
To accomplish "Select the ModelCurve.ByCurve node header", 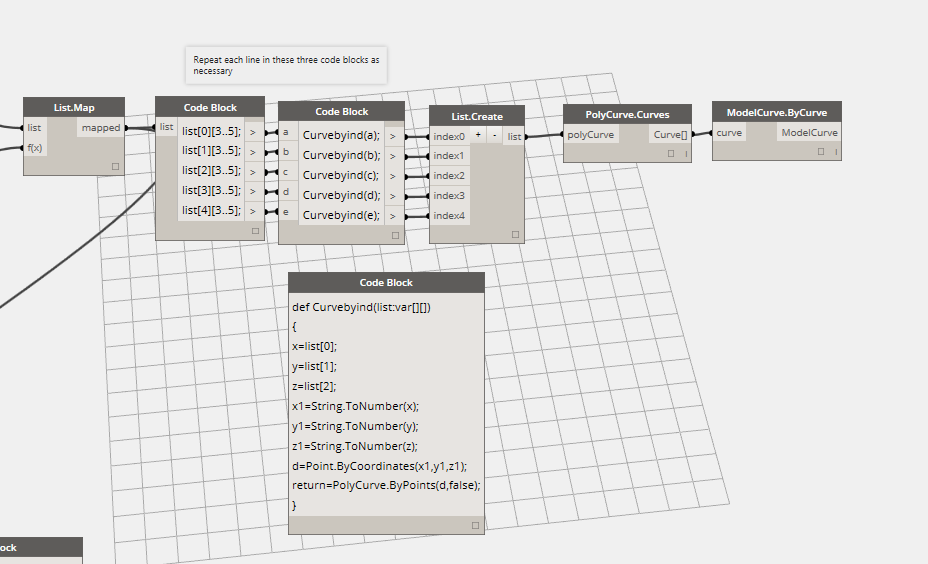I will click(776, 112).
